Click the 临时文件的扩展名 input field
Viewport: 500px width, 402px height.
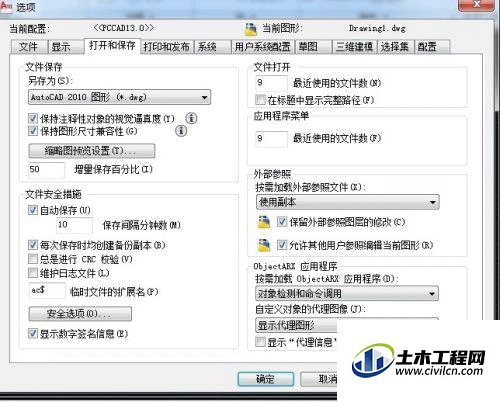point(47,290)
